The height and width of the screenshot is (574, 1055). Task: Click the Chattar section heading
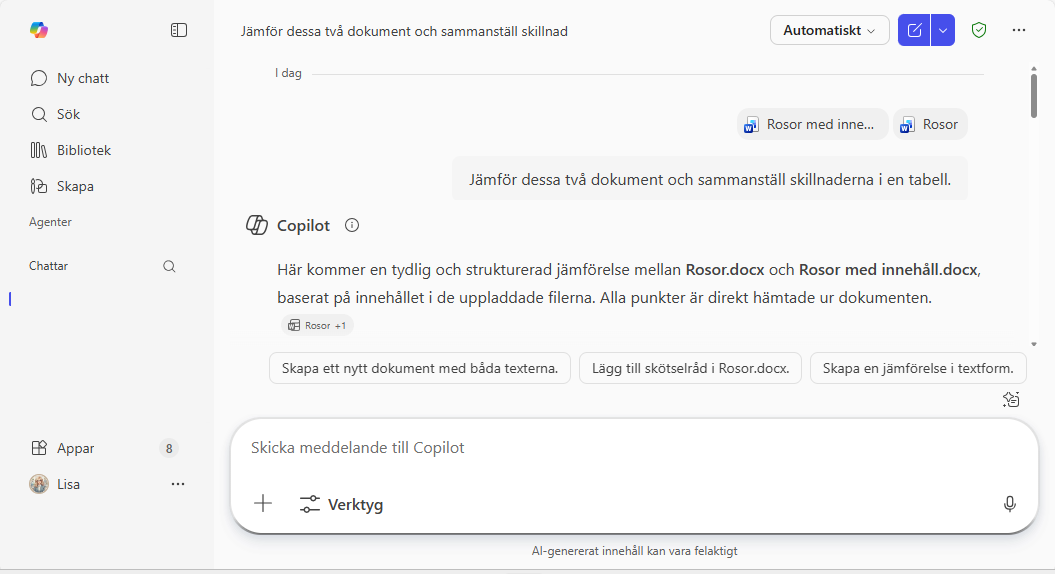48,266
